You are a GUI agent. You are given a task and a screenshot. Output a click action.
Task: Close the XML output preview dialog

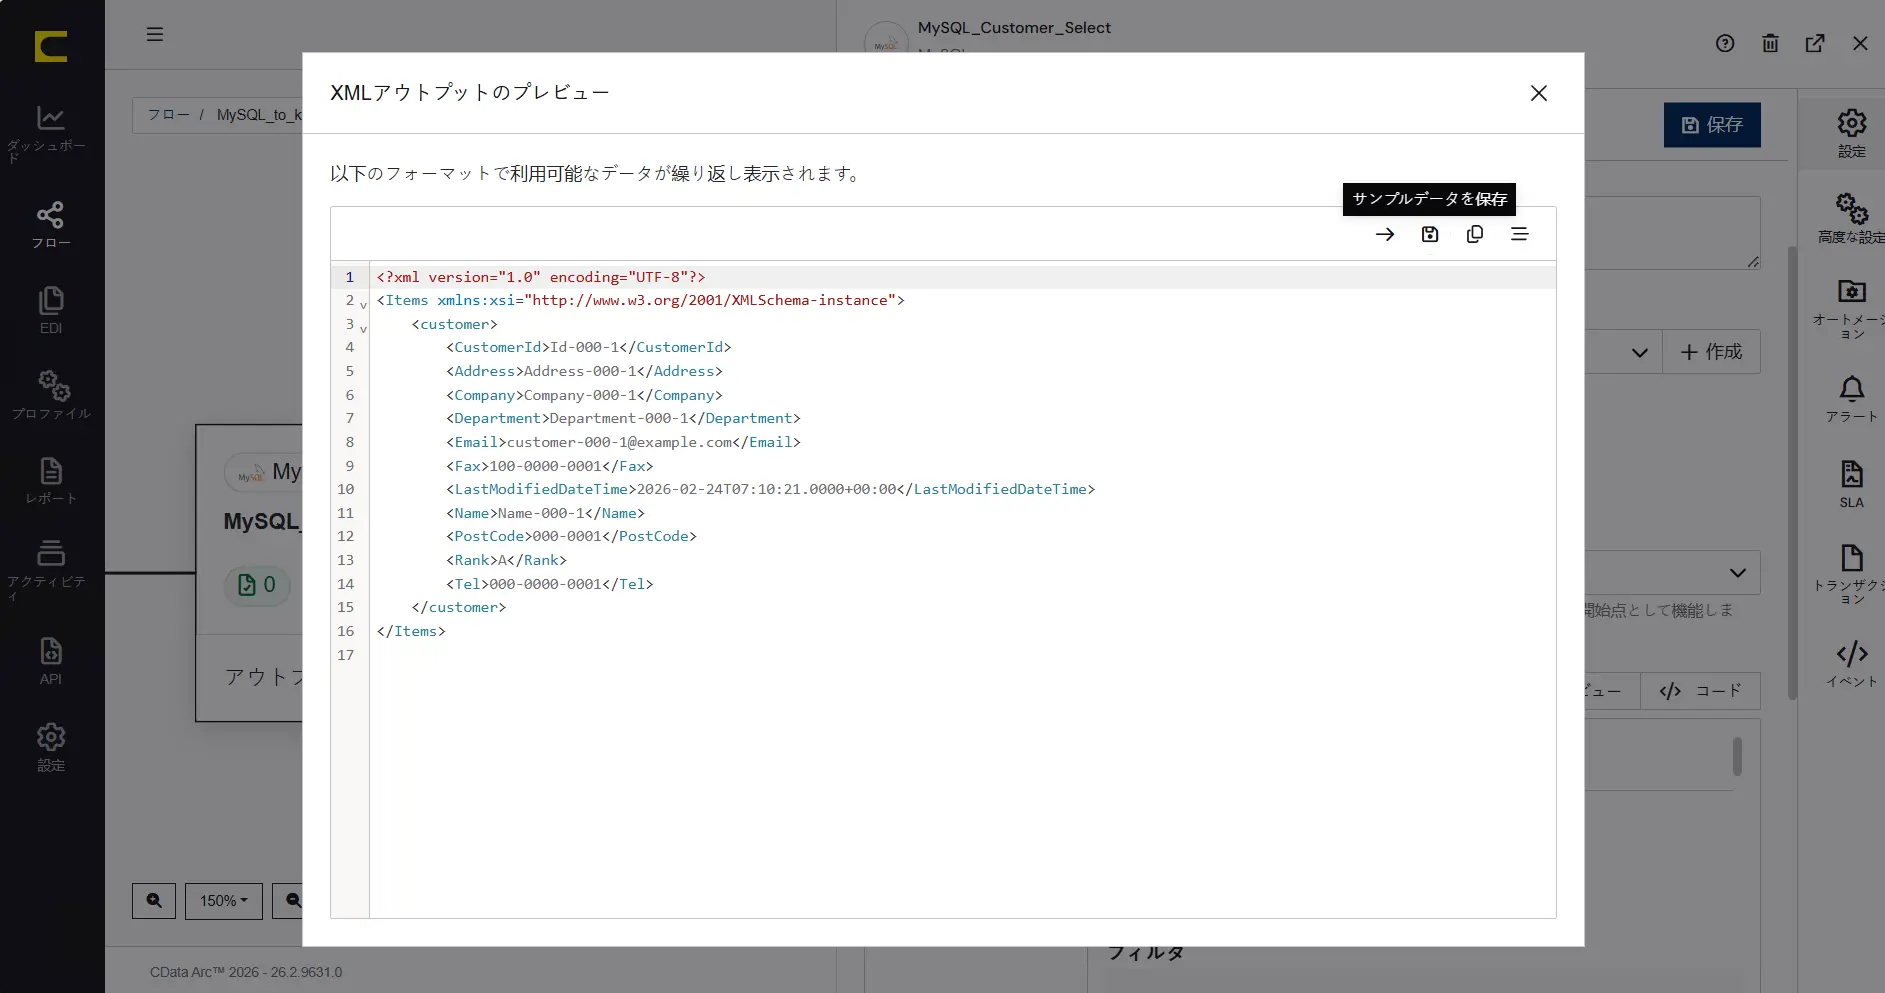[x=1538, y=93]
